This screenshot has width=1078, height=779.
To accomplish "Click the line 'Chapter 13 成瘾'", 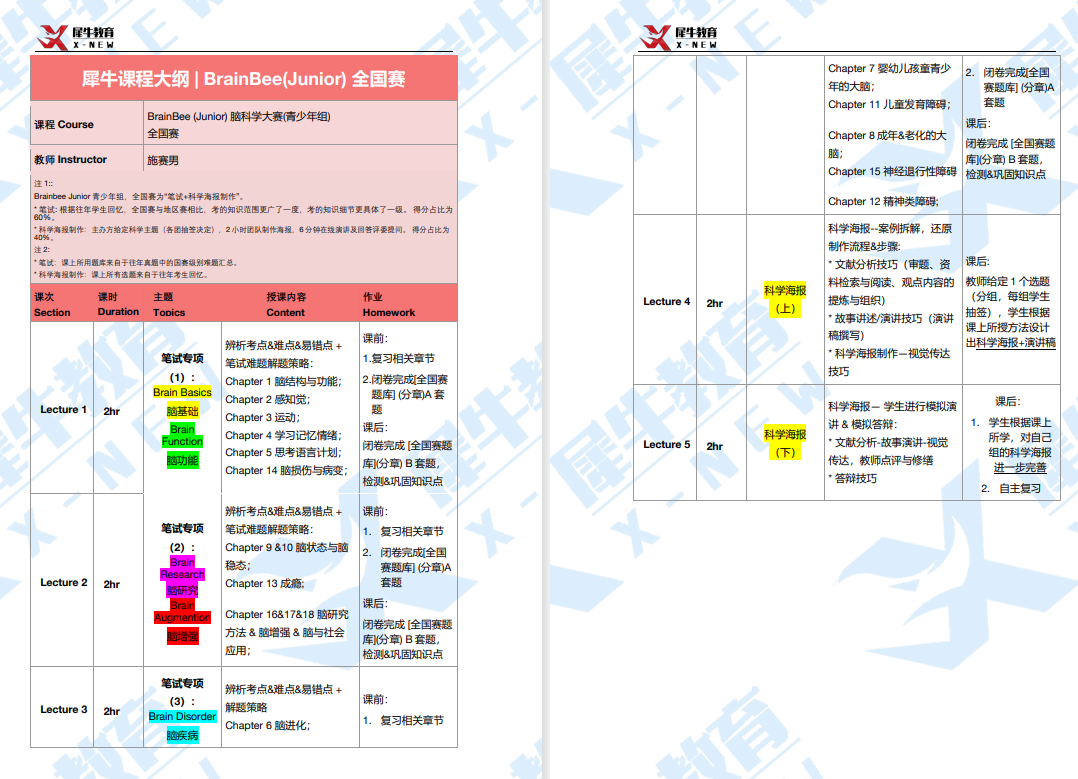I will [265, 584].
